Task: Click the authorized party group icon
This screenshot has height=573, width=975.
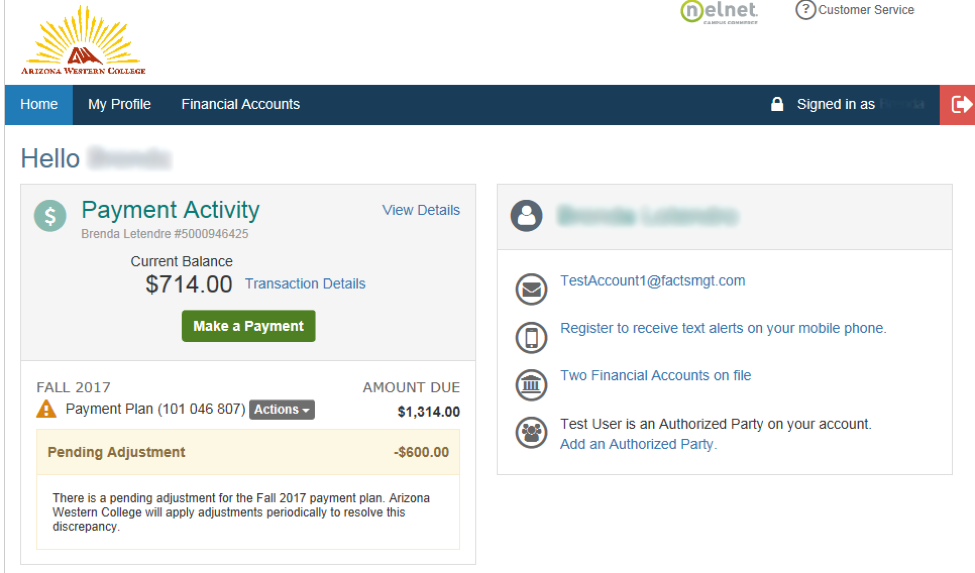Action: click(x=532, y=432)
